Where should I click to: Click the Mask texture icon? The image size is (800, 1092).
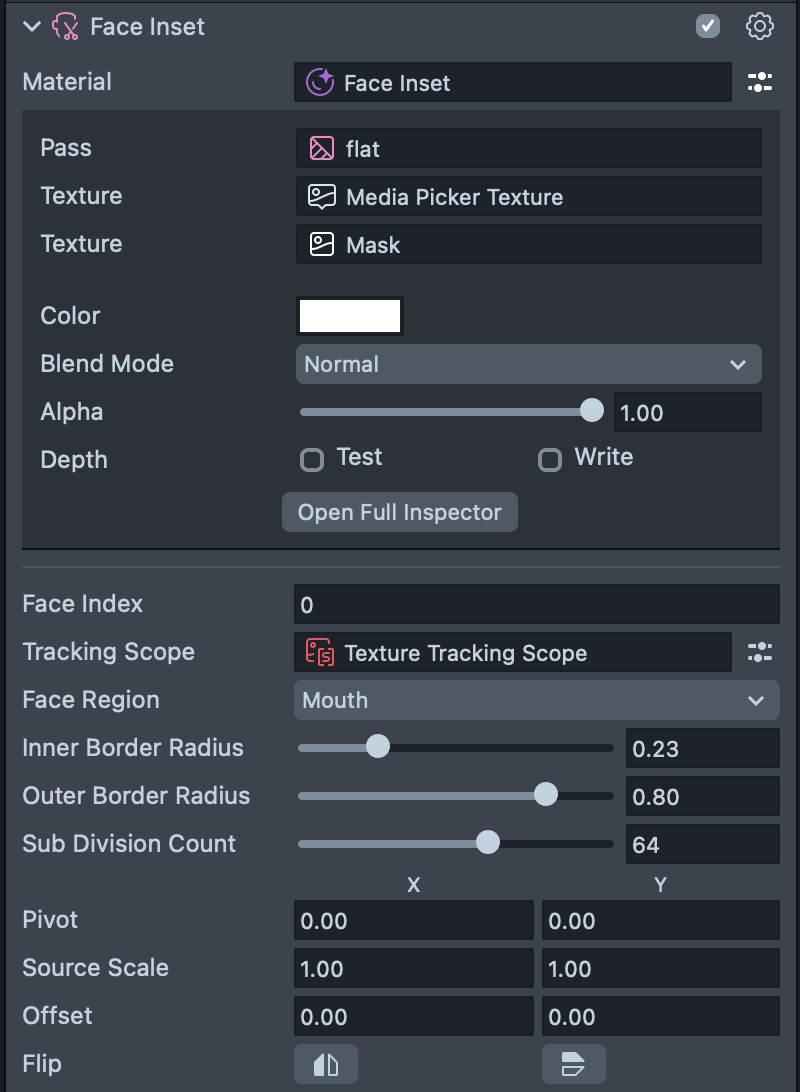pyautogui.click(x=321, y=245)
